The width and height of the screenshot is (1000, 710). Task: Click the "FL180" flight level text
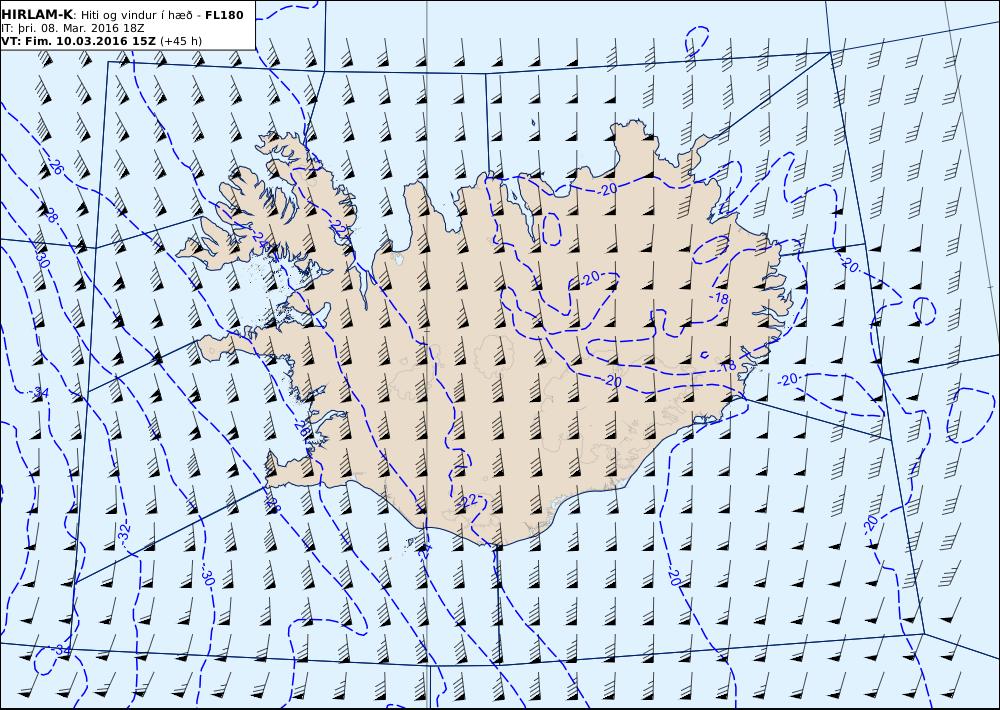(x=224, y=15)
